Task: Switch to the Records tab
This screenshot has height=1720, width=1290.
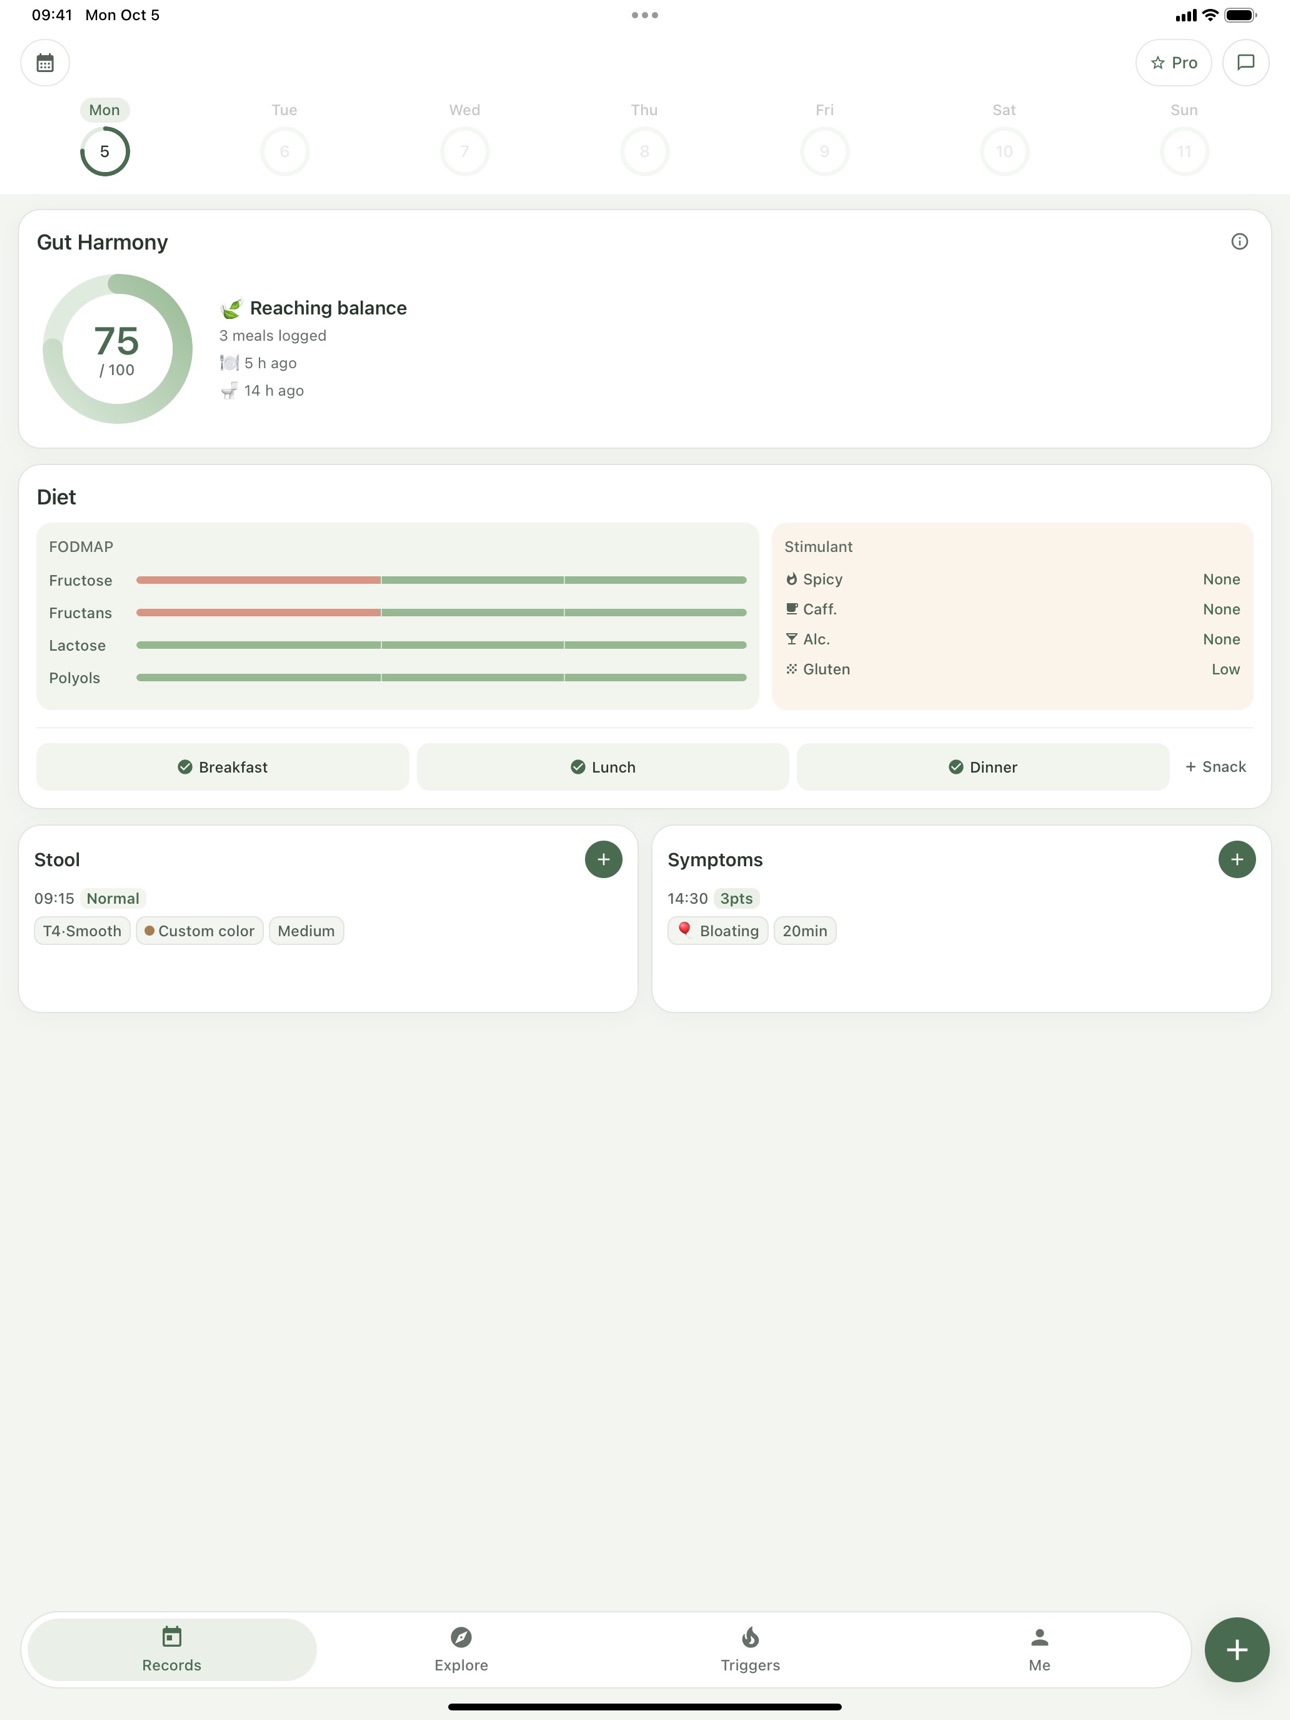Action: (x=172, y=1650)
